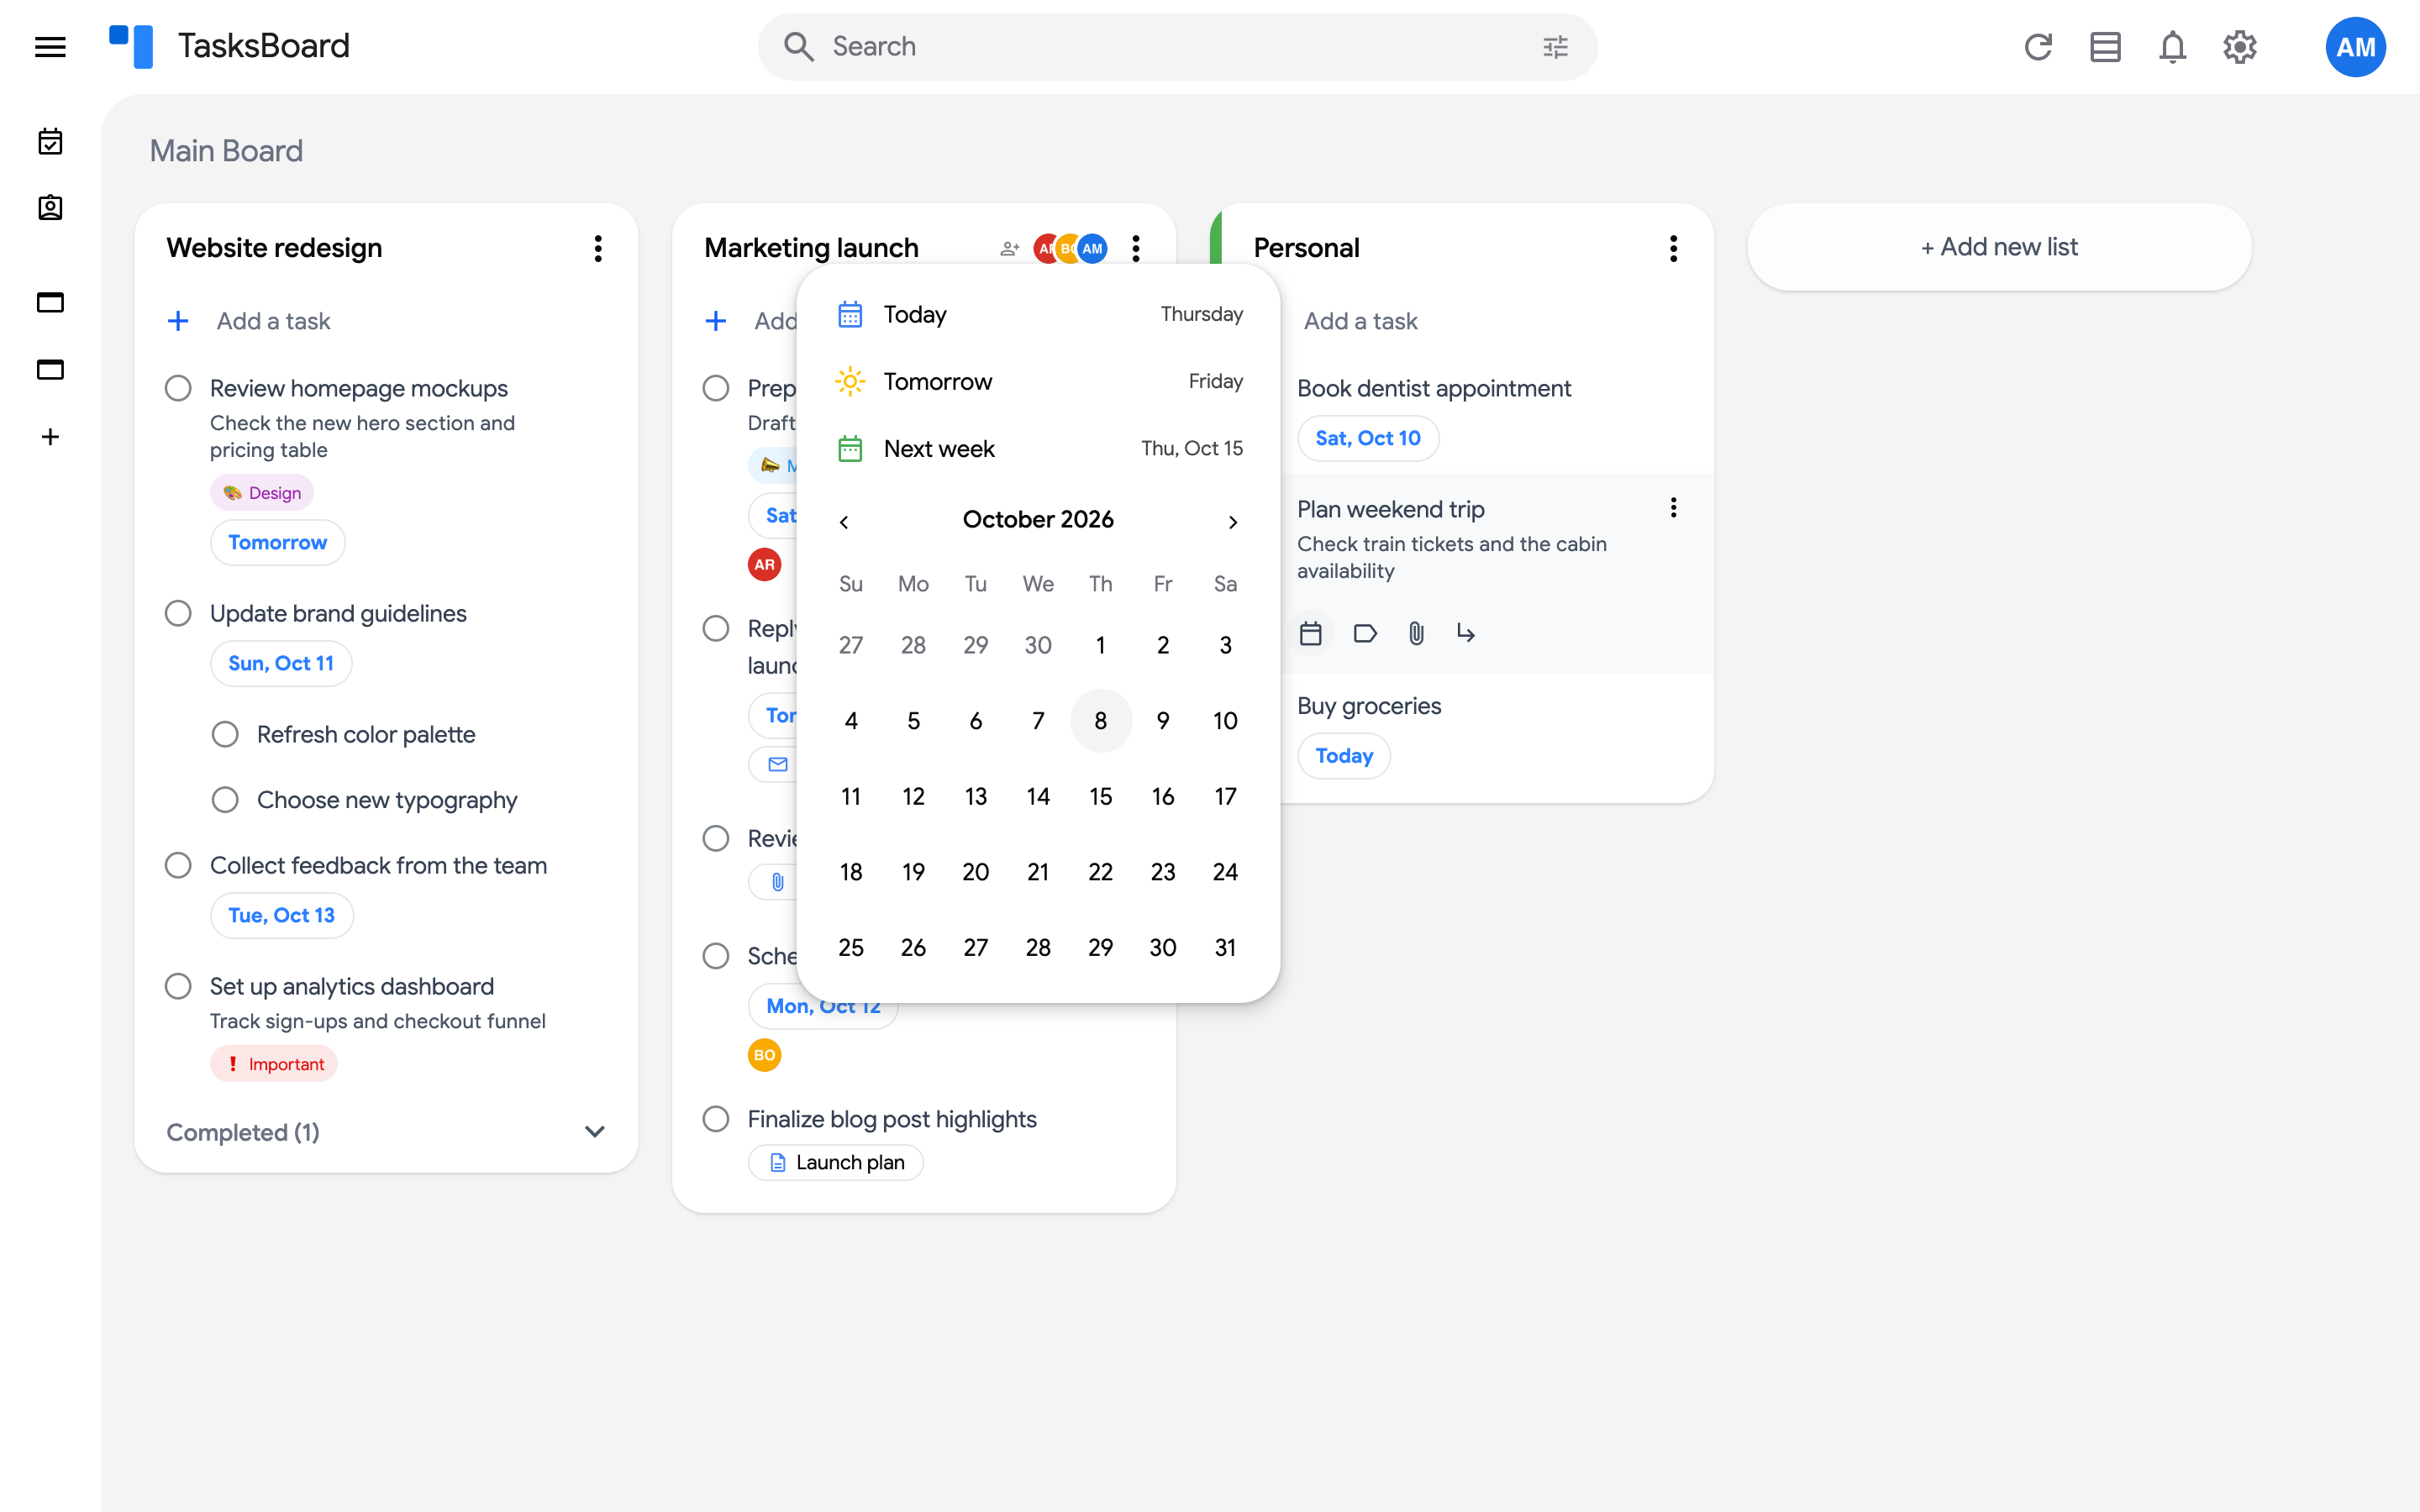The height and width of the screenshot is (1512, 2420).
Task: Mark Review homepage mockups complete
Action: [178, 388]
